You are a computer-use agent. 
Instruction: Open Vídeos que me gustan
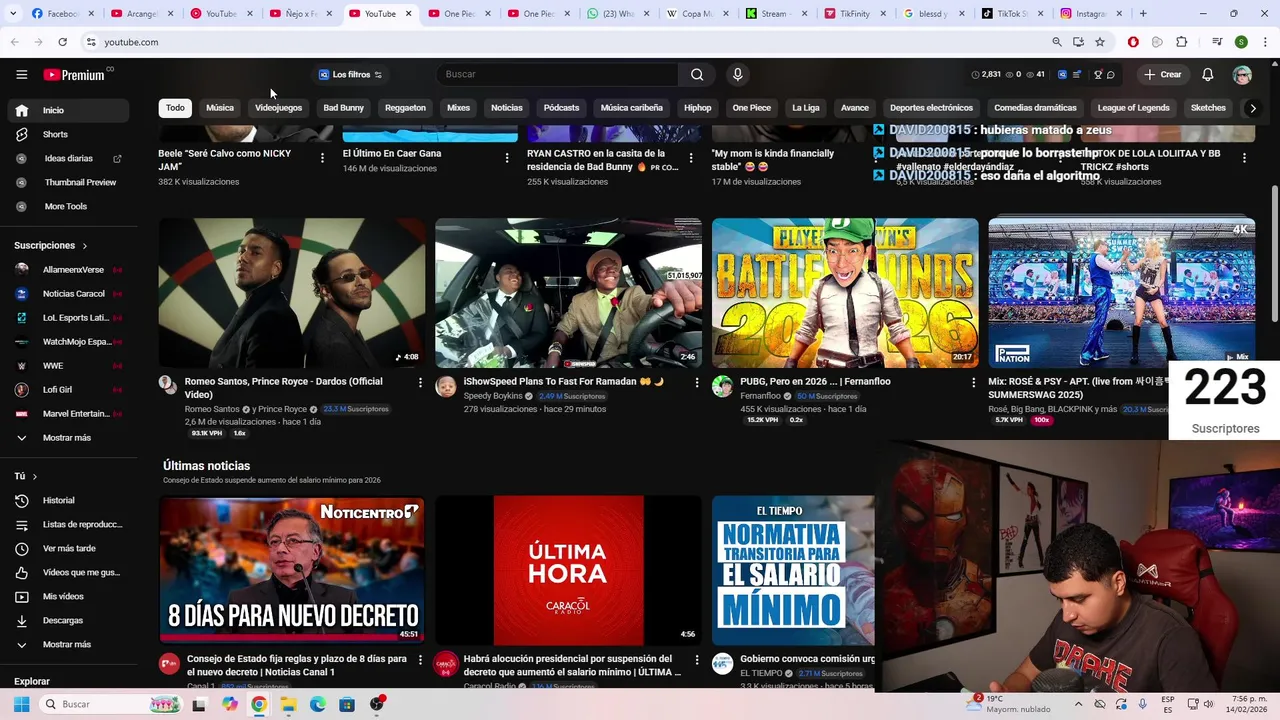click(x=81, y=572)
